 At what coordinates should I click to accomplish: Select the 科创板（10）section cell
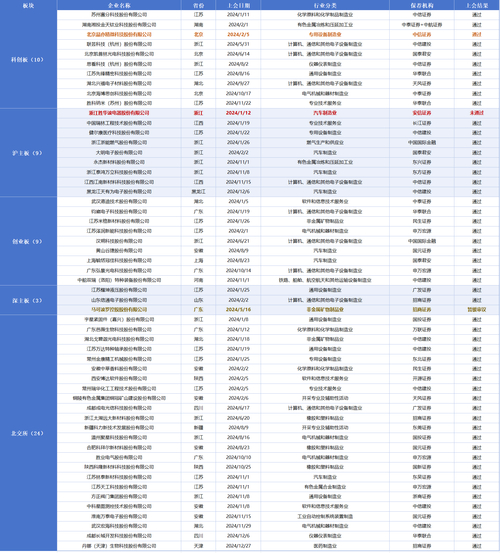pos(28,59)
